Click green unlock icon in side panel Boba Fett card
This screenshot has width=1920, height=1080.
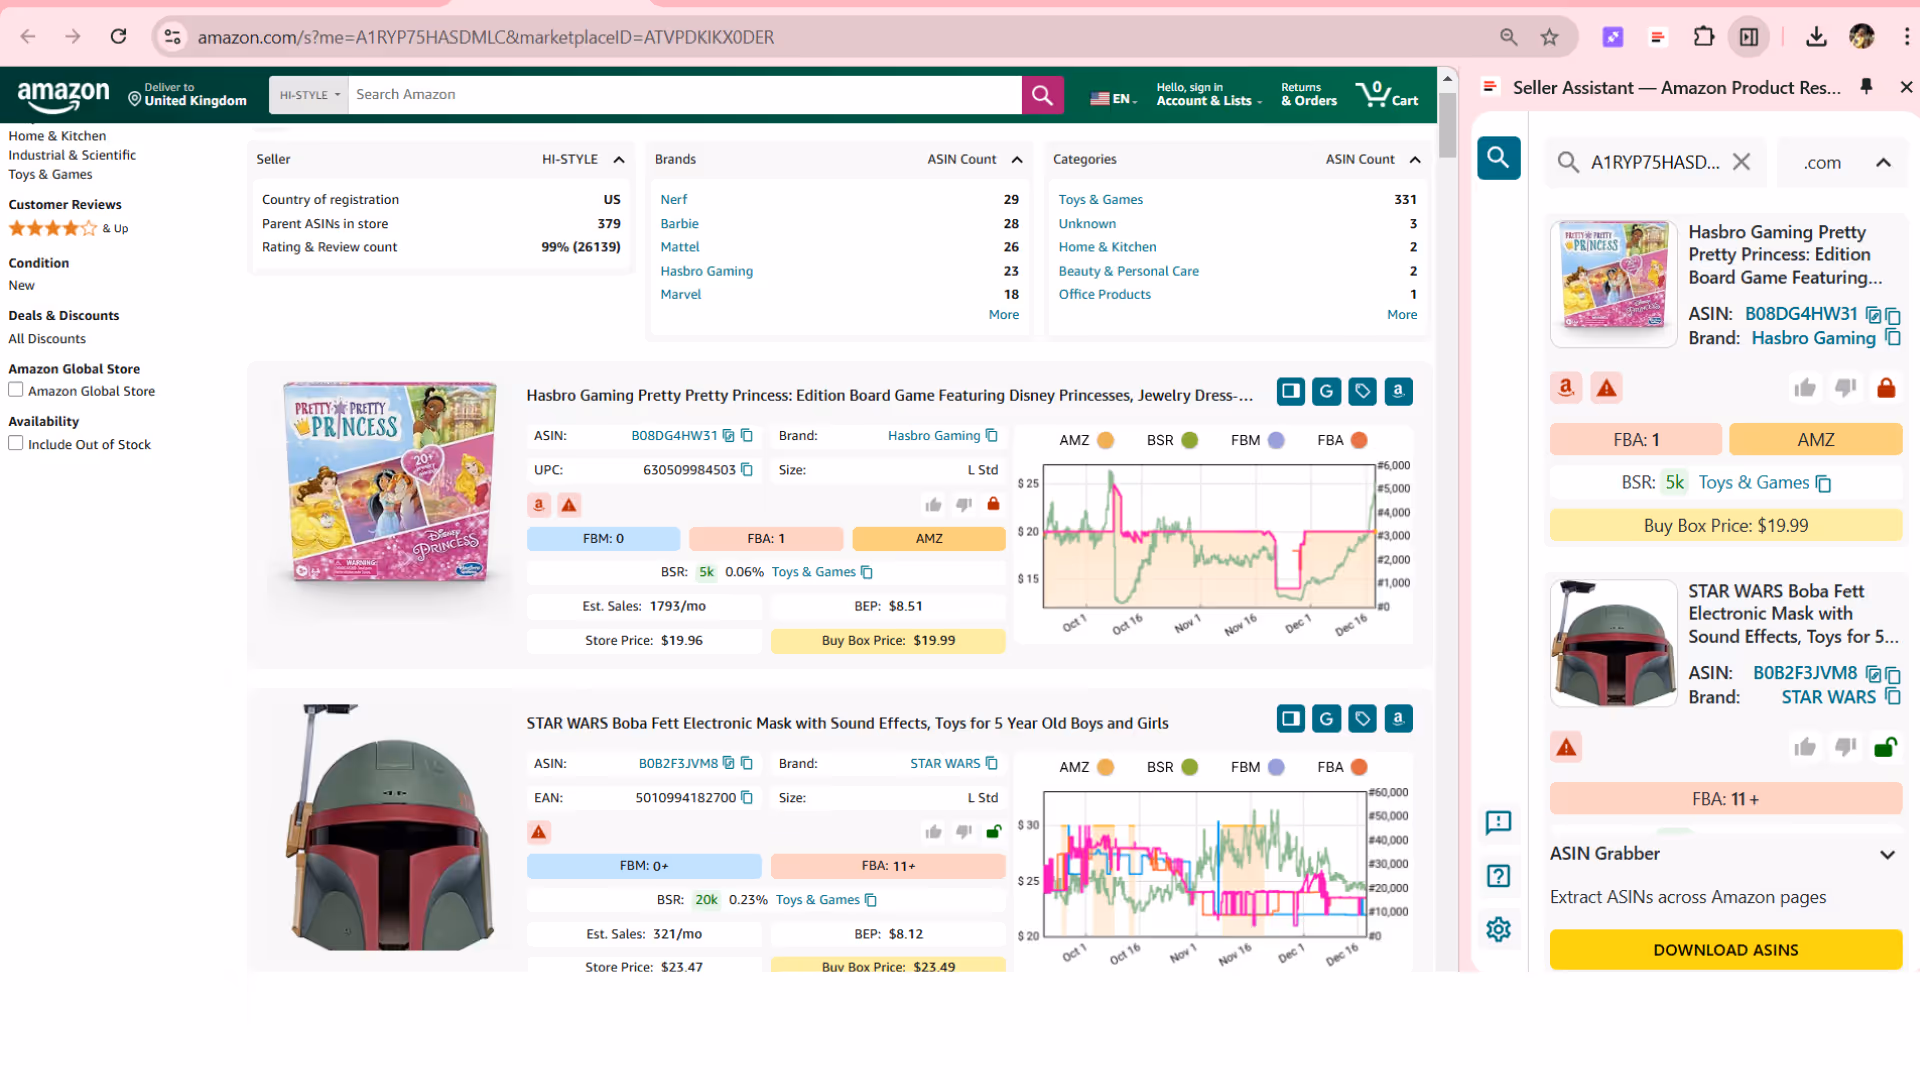coord(1886,746)
